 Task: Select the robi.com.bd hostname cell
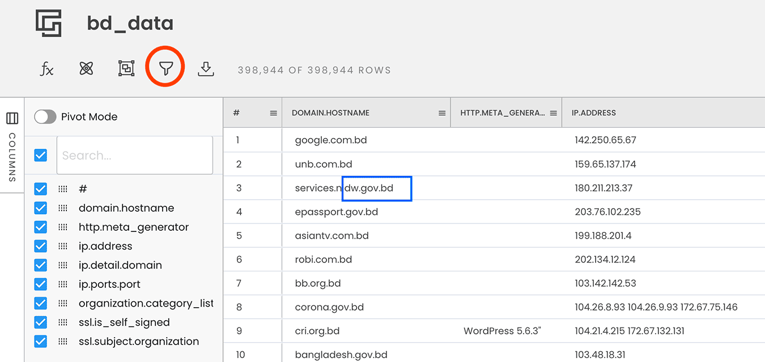pyautogui.click(x=366, y=260)
